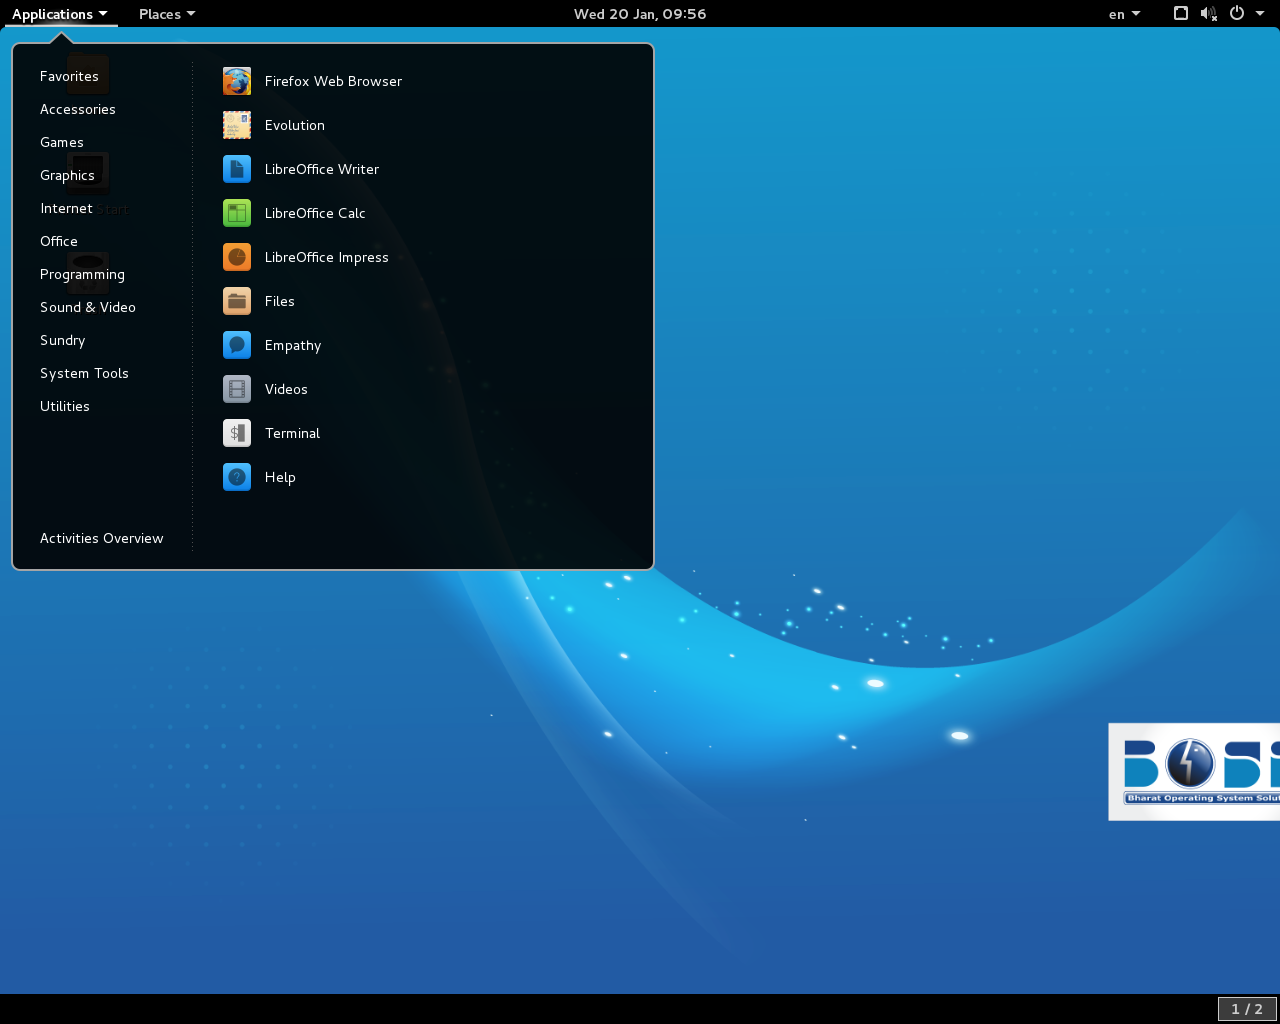Select the Graphics category
Viewport: 1280px width, 1024px height.
[x=68, y=175]
